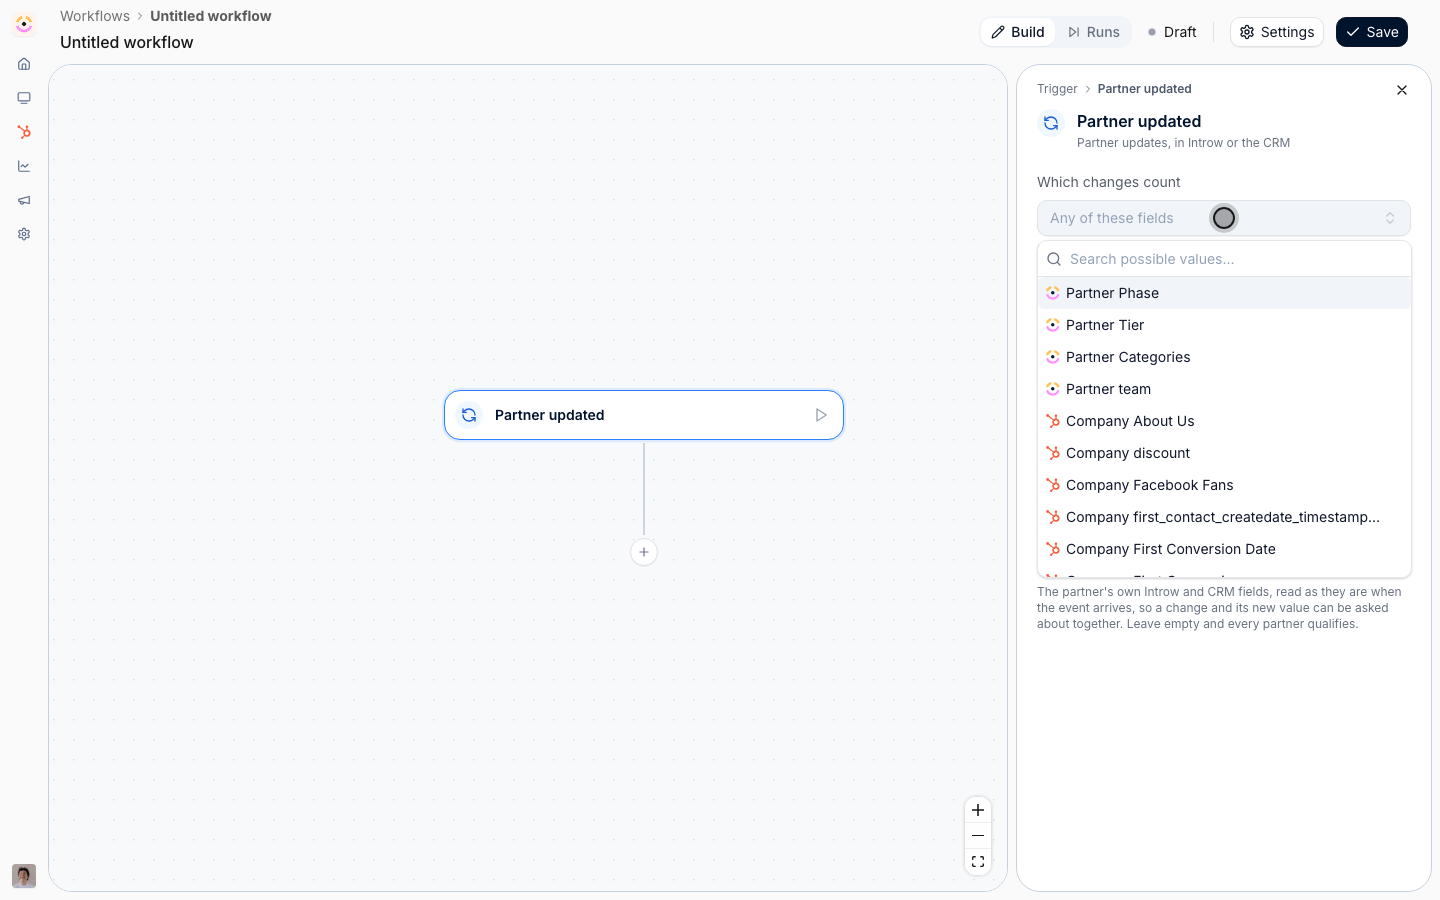The height and width of the screenshot is (900, 1440).
Task: Select Partner Phase option
Action: point(1224,293)
